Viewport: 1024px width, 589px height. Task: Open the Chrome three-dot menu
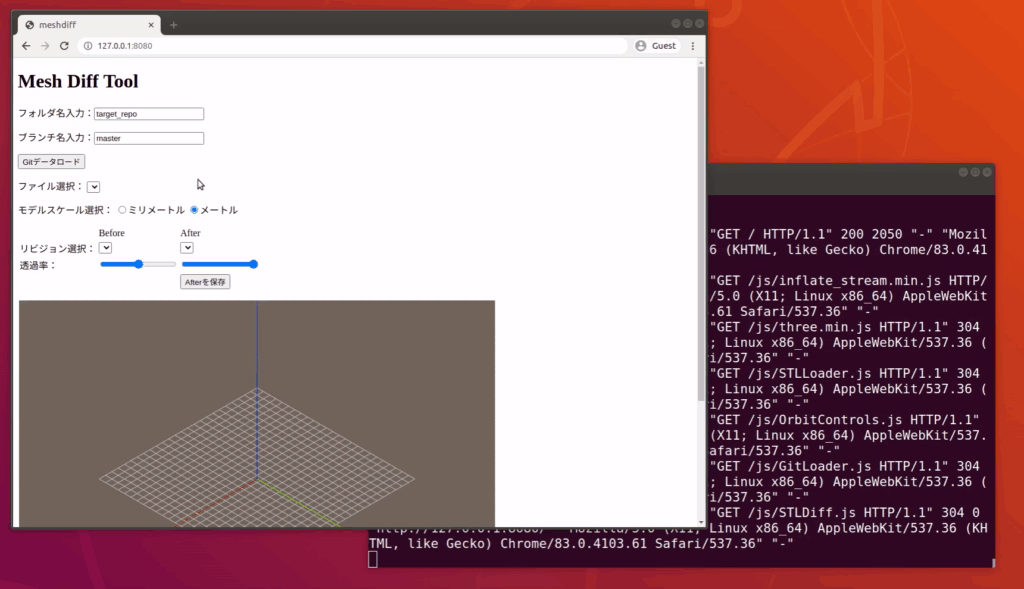693,46
